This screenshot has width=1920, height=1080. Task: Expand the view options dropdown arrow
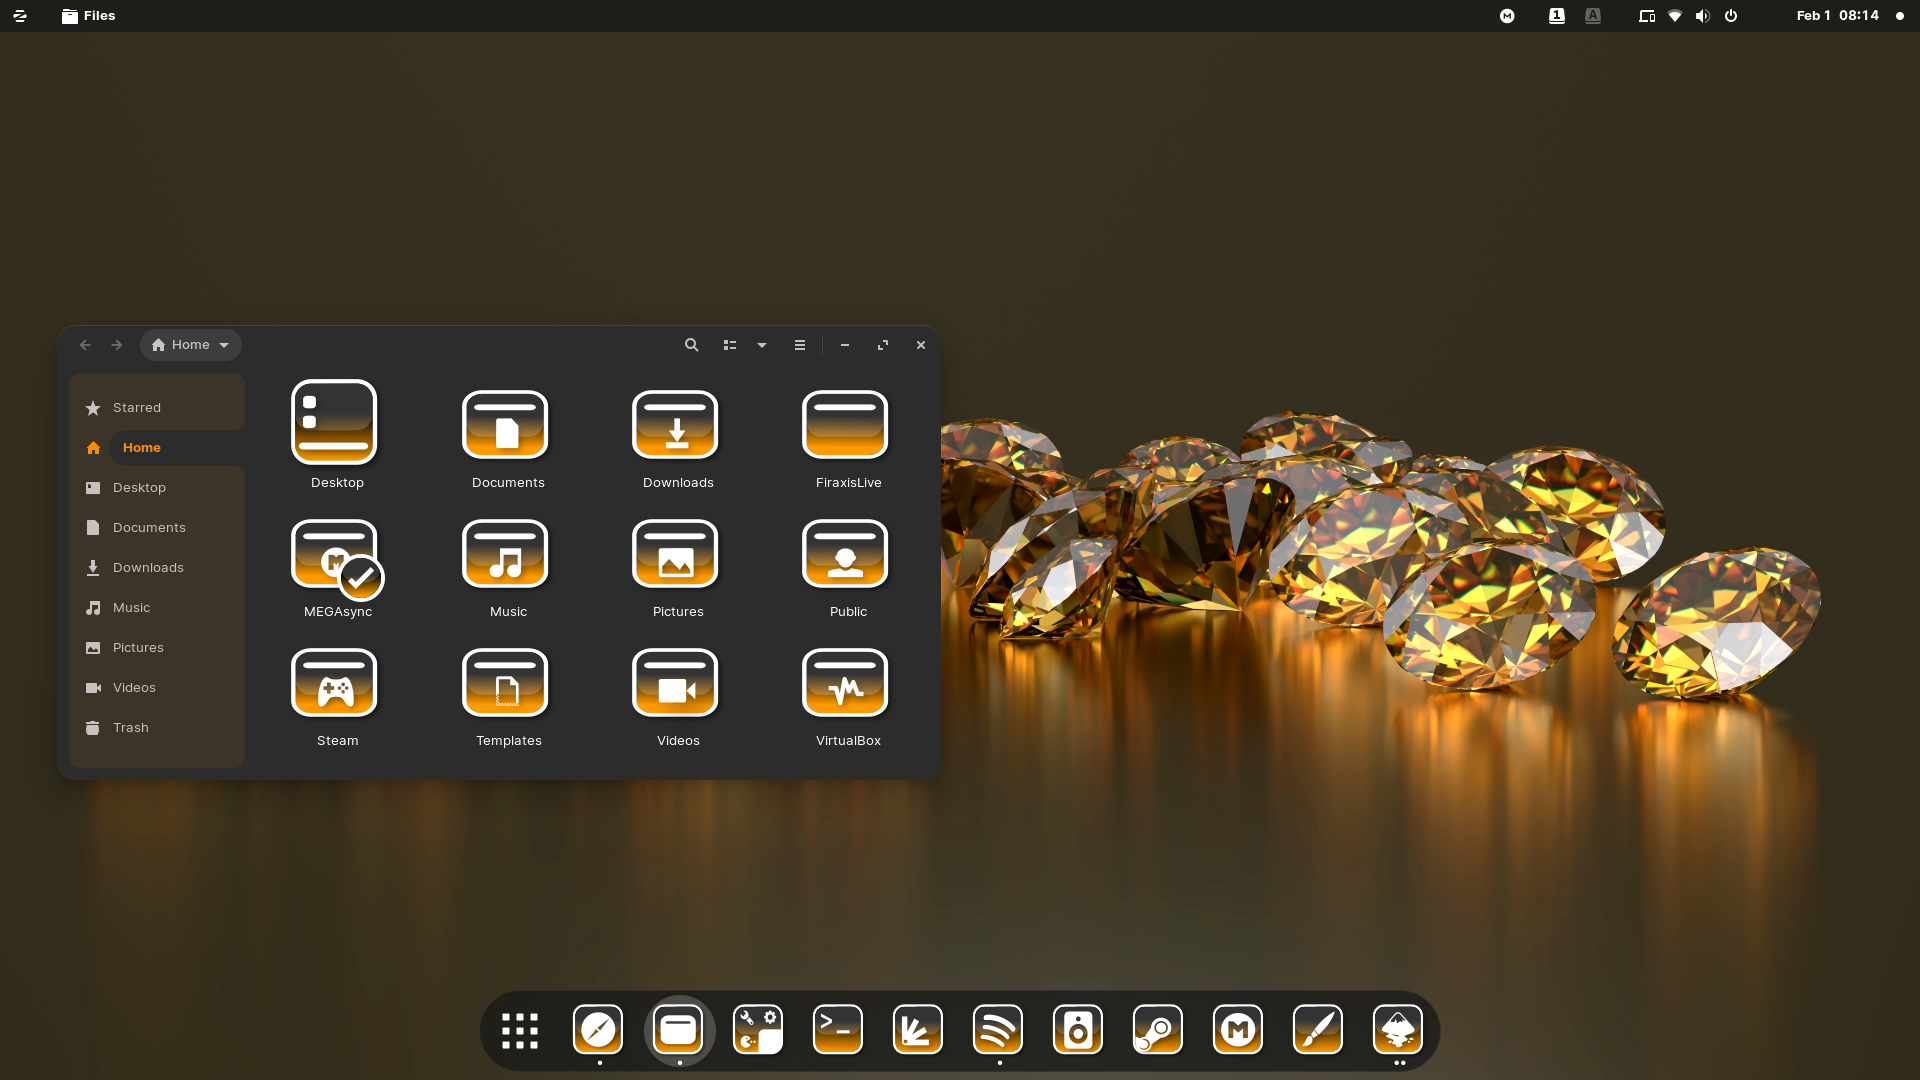762,345
